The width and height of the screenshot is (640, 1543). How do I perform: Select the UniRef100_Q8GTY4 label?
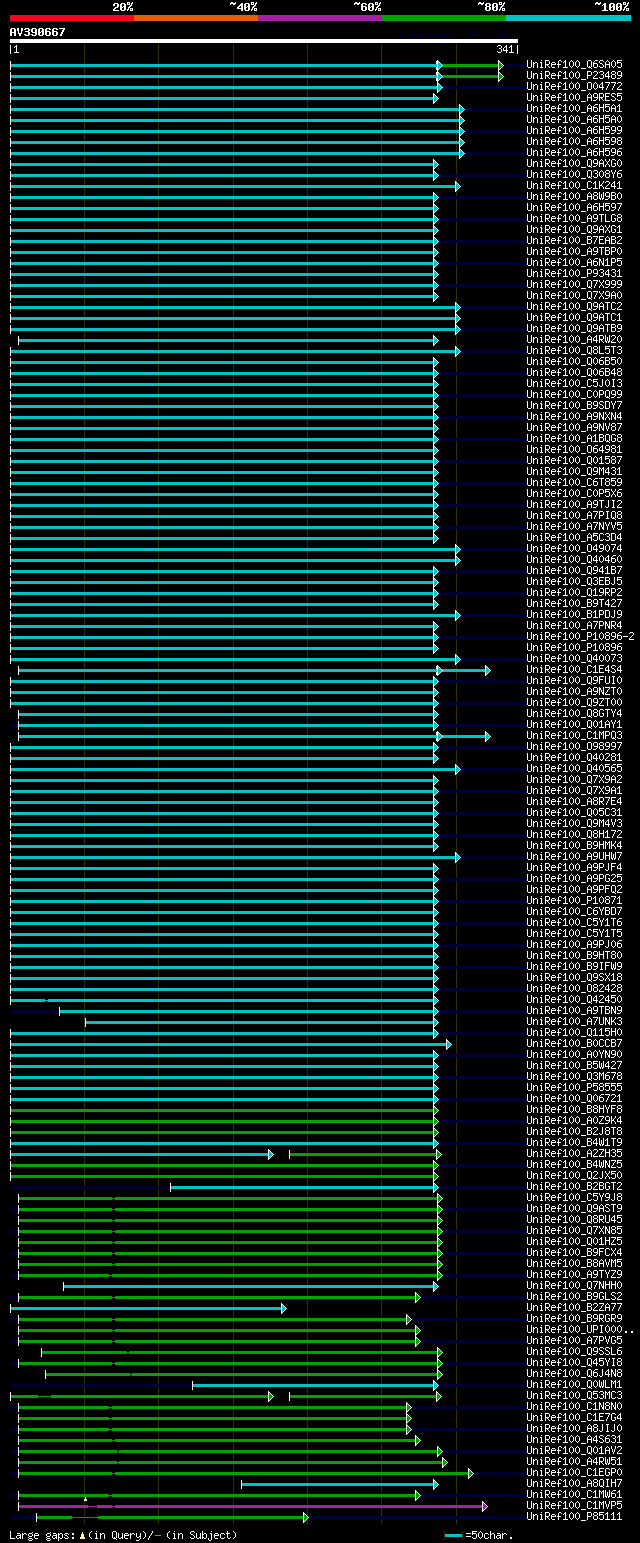click(574, 713)
